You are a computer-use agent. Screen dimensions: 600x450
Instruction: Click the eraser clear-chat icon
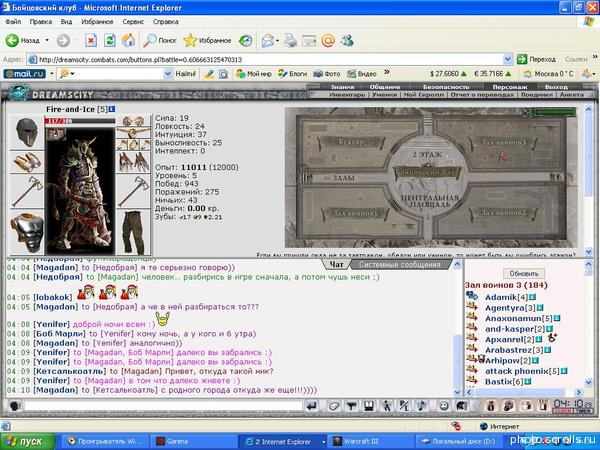click(334, 406)
